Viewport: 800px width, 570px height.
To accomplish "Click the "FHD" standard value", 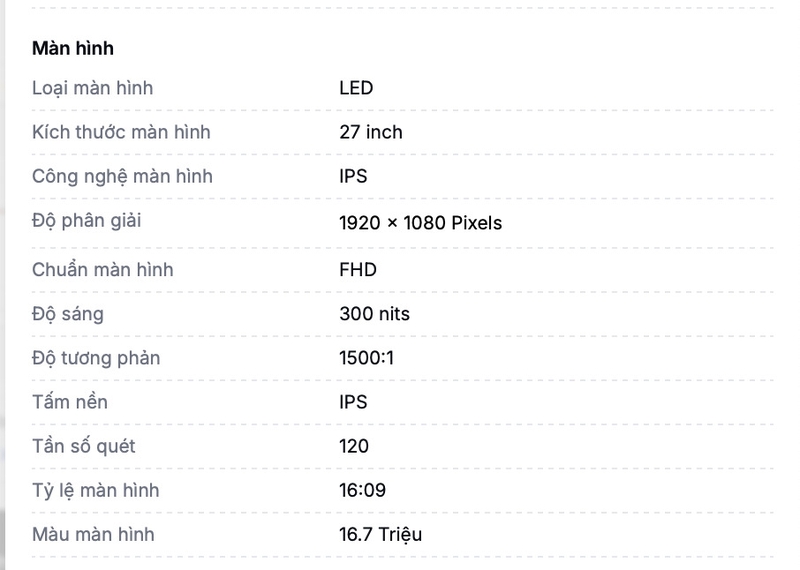I will (358, 269).
